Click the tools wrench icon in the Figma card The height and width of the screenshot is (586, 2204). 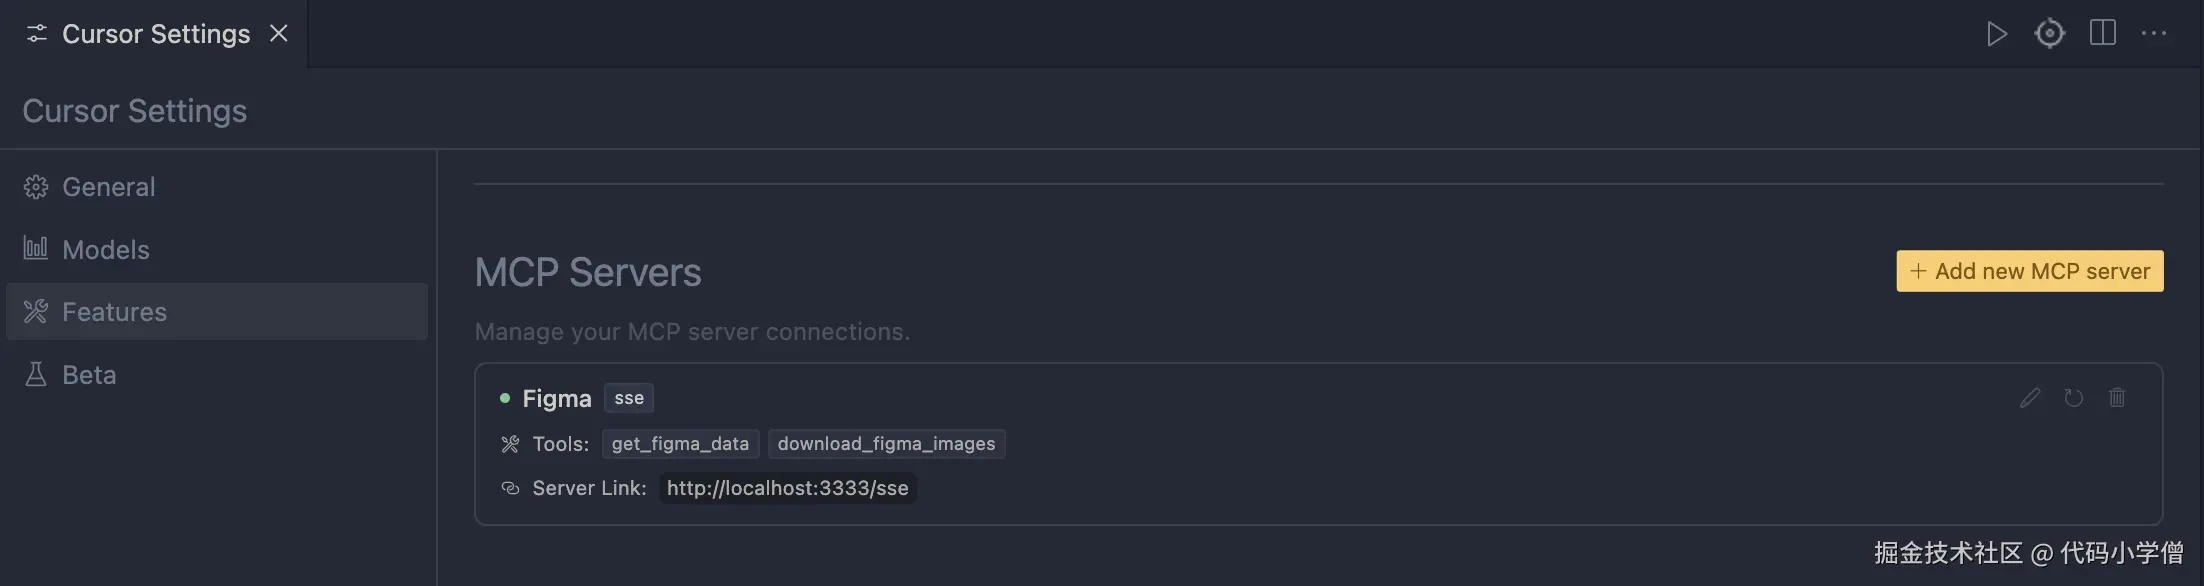tap(510, 444)
